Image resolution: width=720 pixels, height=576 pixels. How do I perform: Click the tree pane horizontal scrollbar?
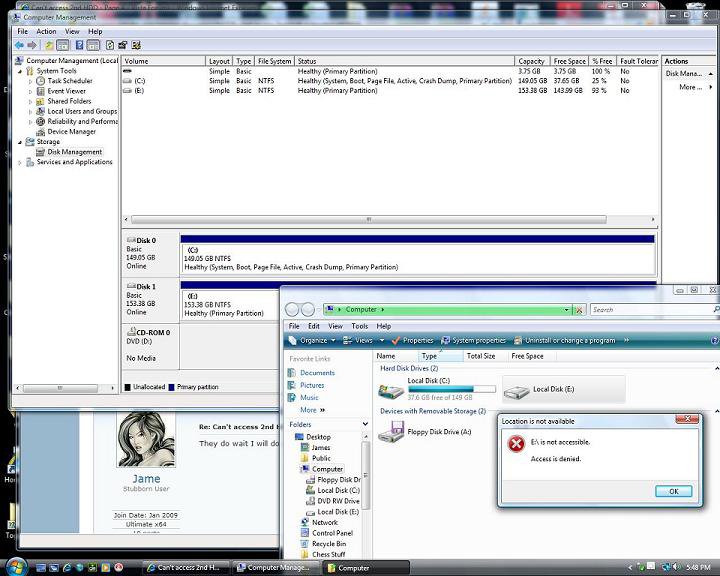(60, 388)
